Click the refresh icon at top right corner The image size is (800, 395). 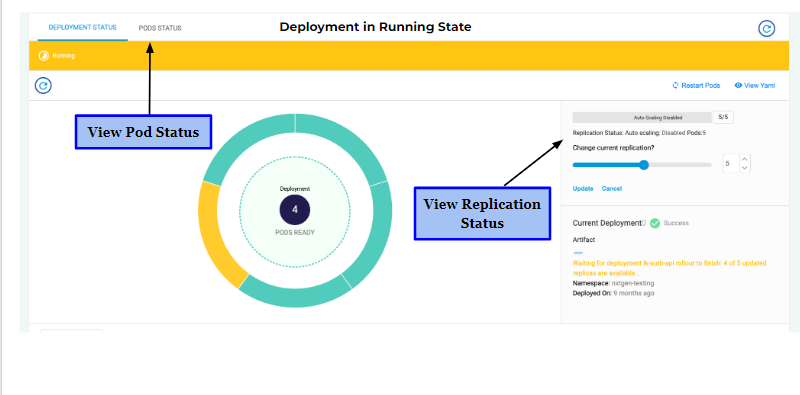(766, 29)
